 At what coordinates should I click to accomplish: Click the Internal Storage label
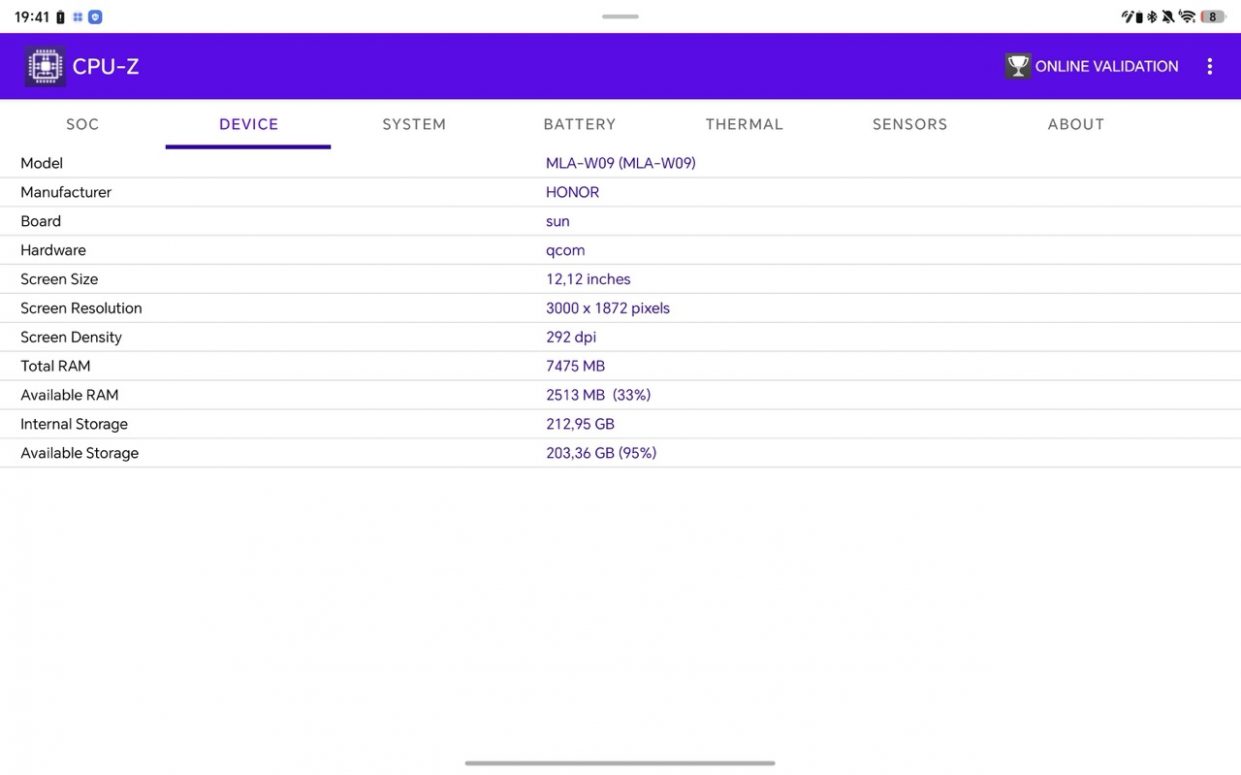click(74, 424)
